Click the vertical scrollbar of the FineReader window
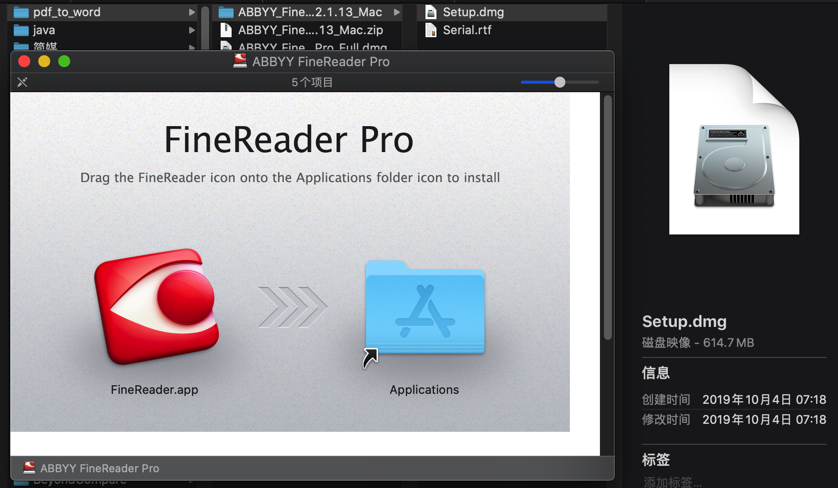Image resolution: width=838 pixels, height=488 pixels. pos(607,217)
